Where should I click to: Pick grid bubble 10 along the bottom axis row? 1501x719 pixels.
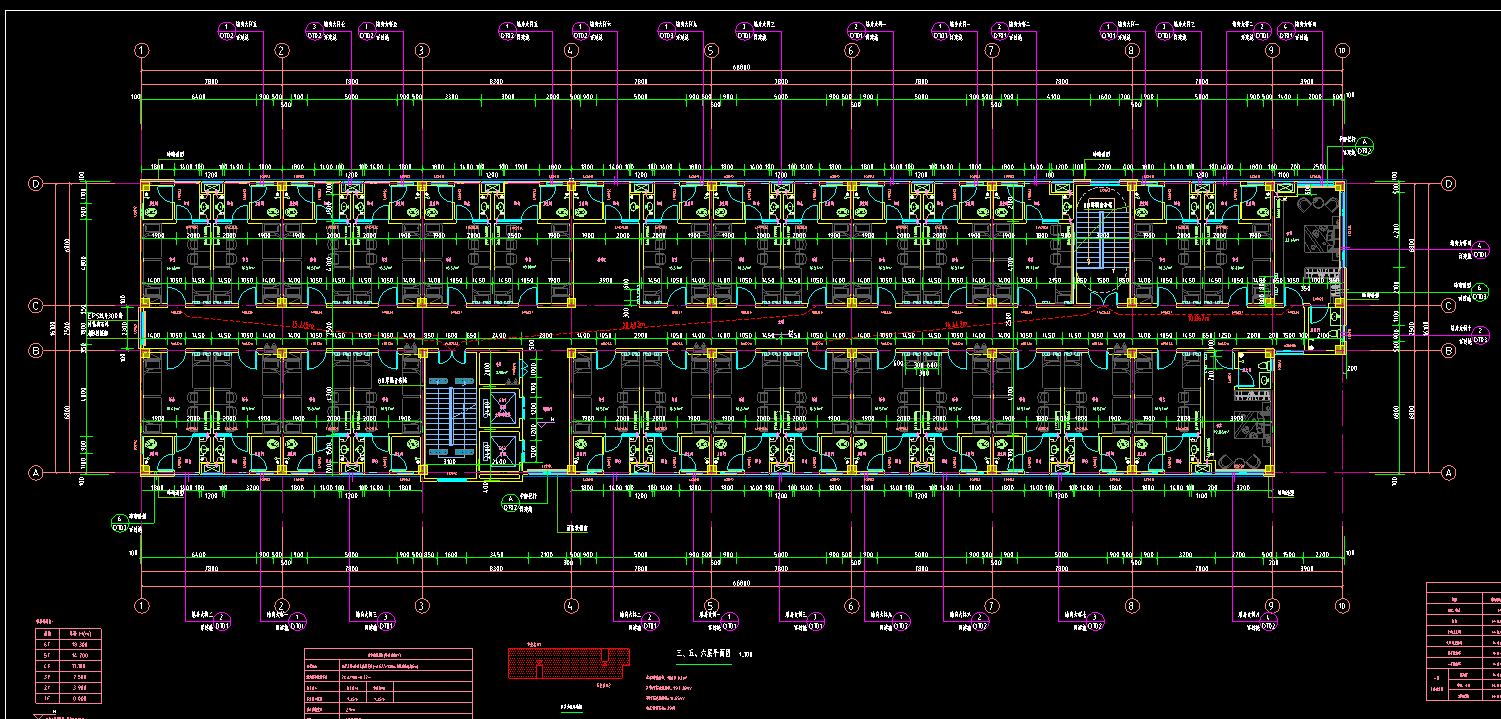[1342, 606]
